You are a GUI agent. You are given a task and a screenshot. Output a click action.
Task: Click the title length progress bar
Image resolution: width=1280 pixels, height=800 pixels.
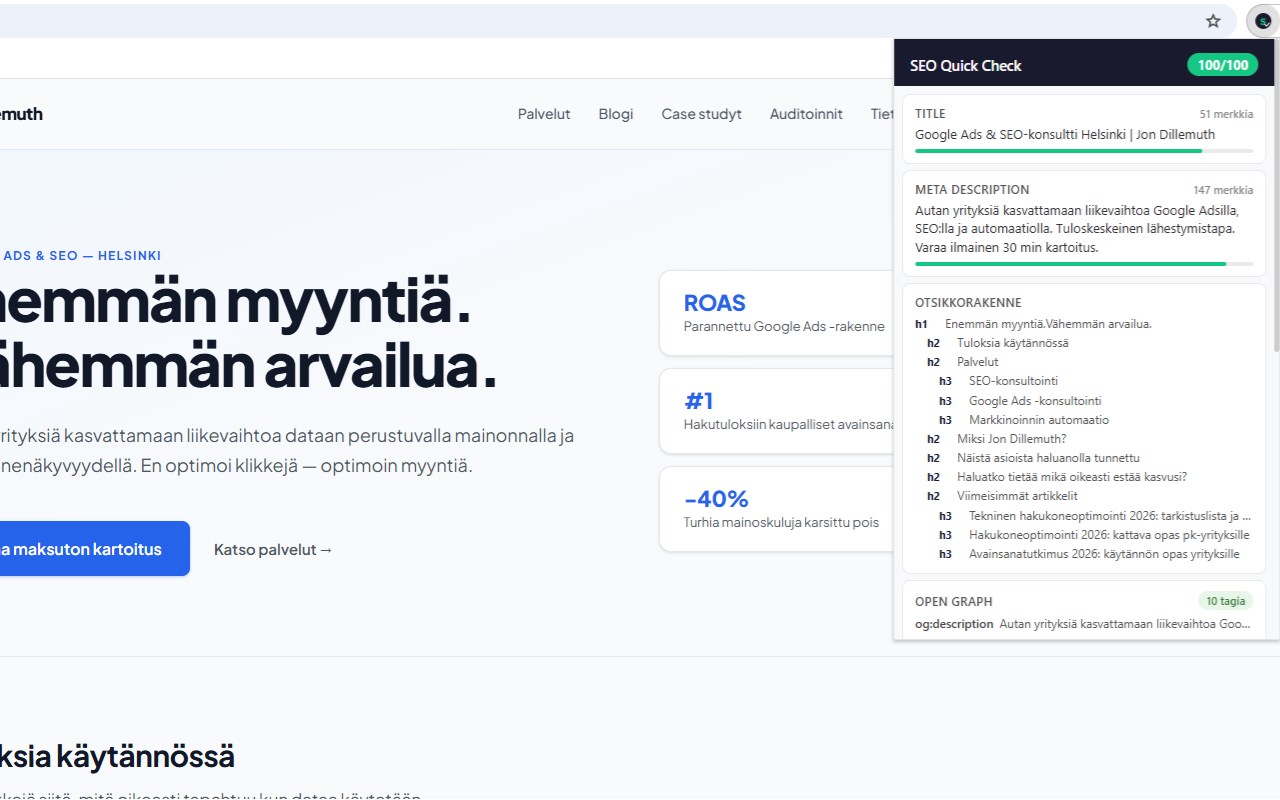tap(1084, 151)
